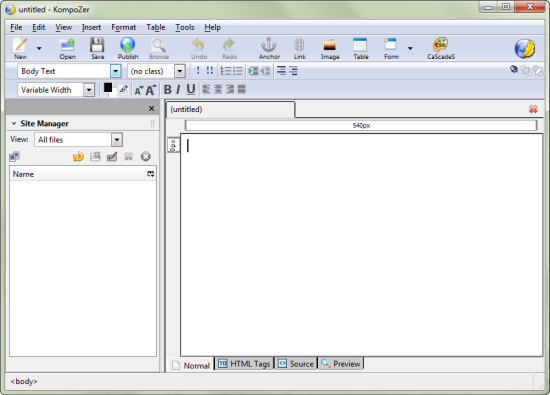
Task: Click the outdent text icon
Action: pos(265,71)
